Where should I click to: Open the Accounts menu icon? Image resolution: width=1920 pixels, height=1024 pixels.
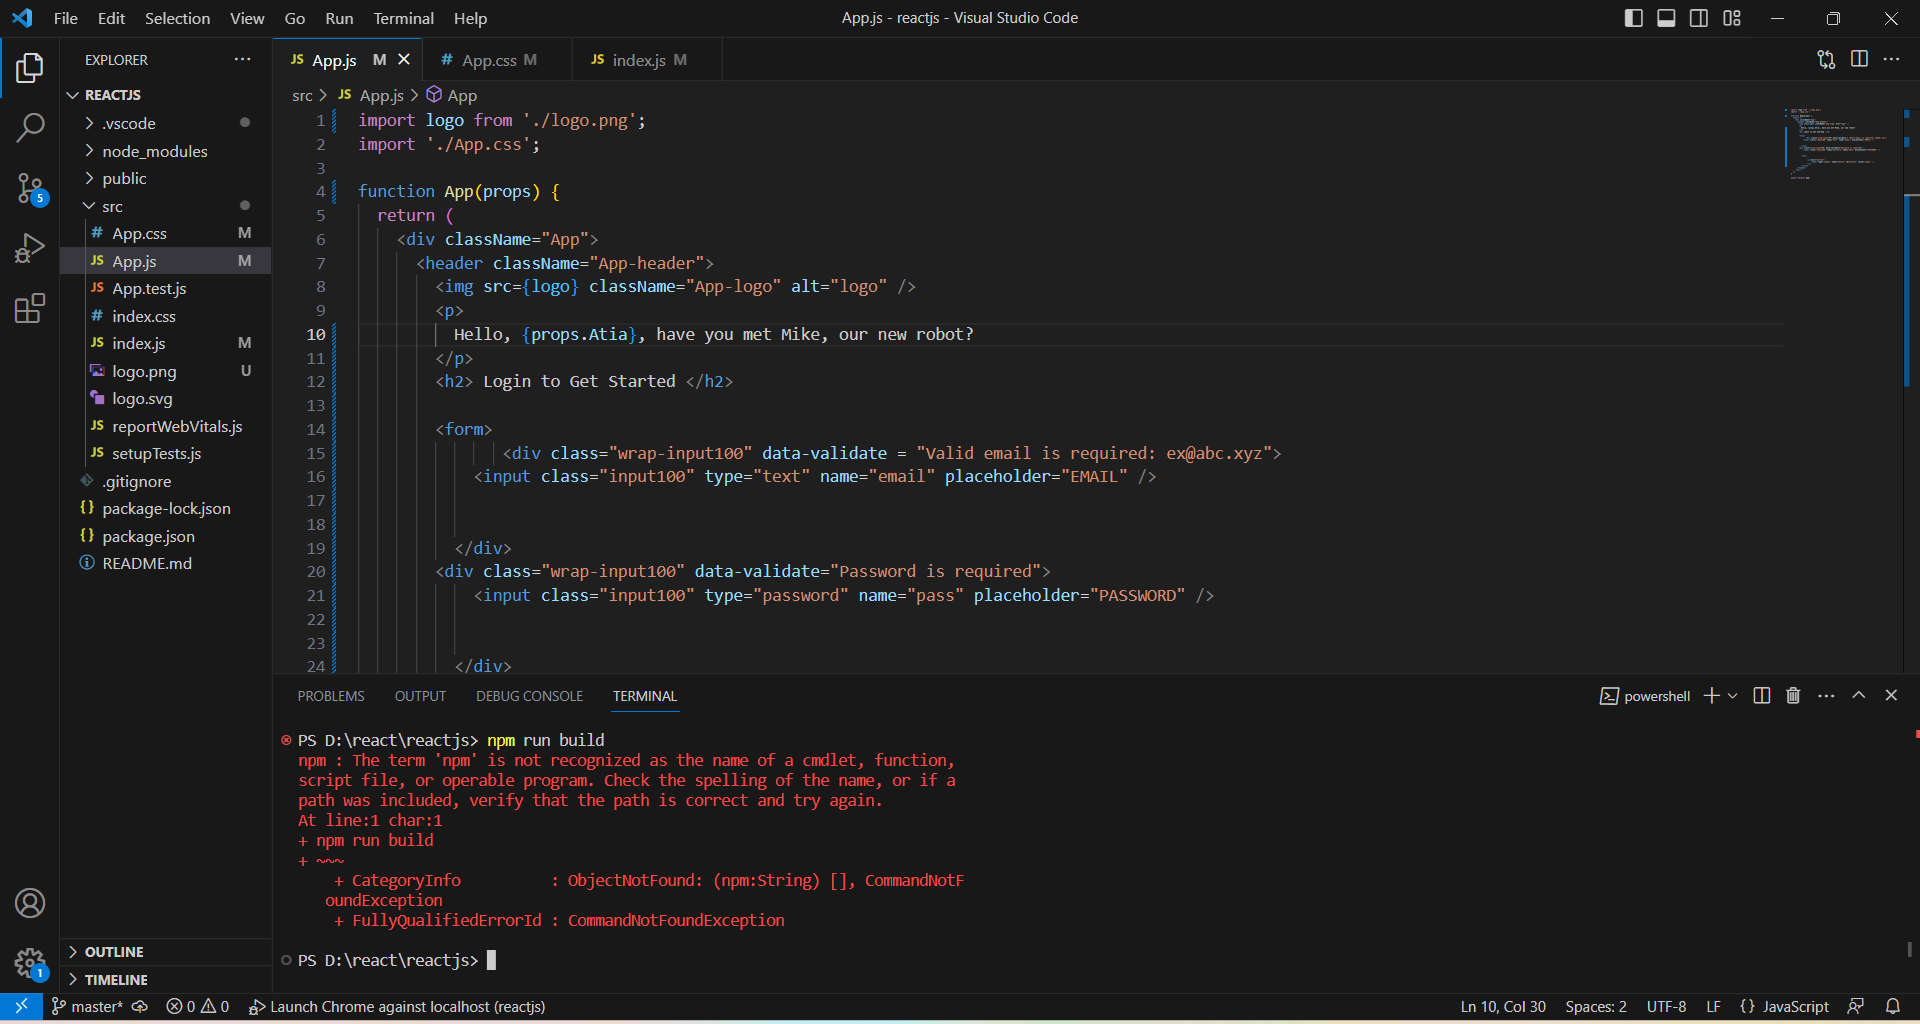[x=30, y=903]
